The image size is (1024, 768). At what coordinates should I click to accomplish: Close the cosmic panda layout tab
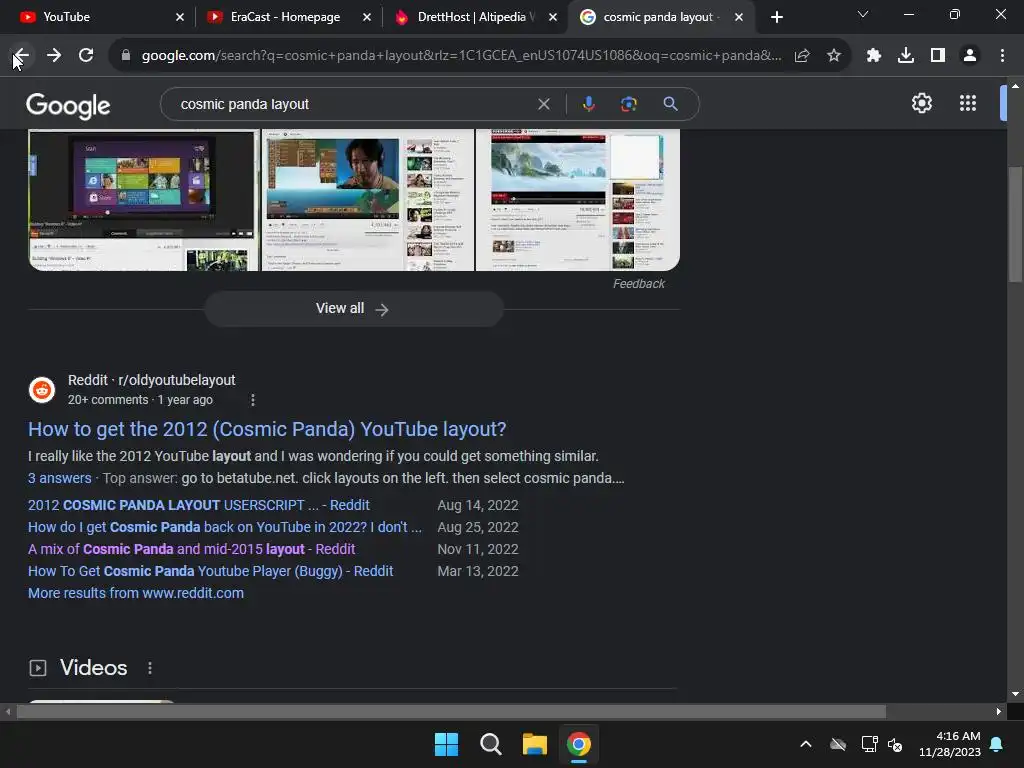[739, 17]
